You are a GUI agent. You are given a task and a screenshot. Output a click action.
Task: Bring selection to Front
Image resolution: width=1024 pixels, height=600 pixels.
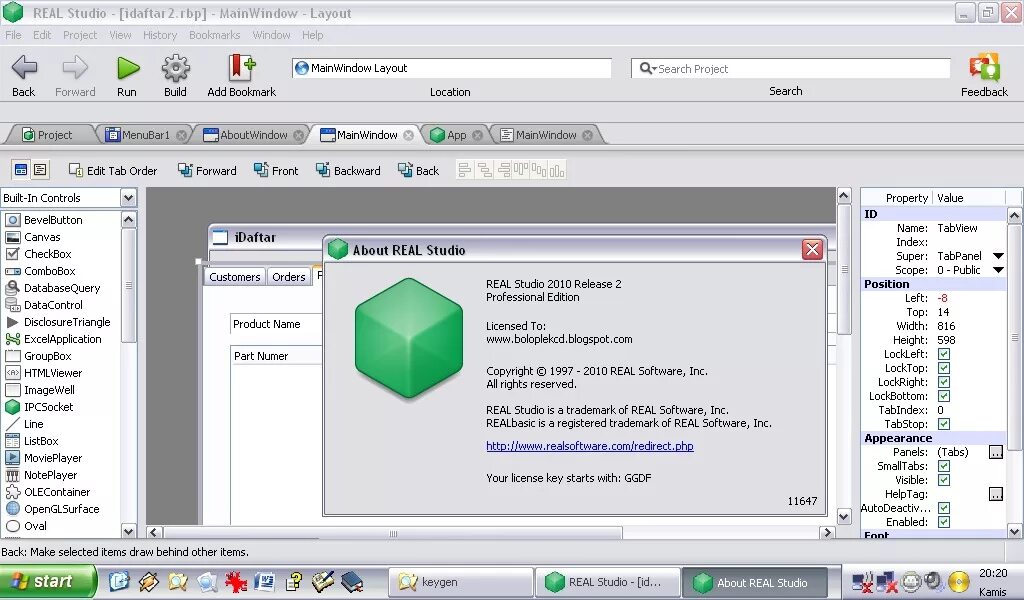point(276,170)
